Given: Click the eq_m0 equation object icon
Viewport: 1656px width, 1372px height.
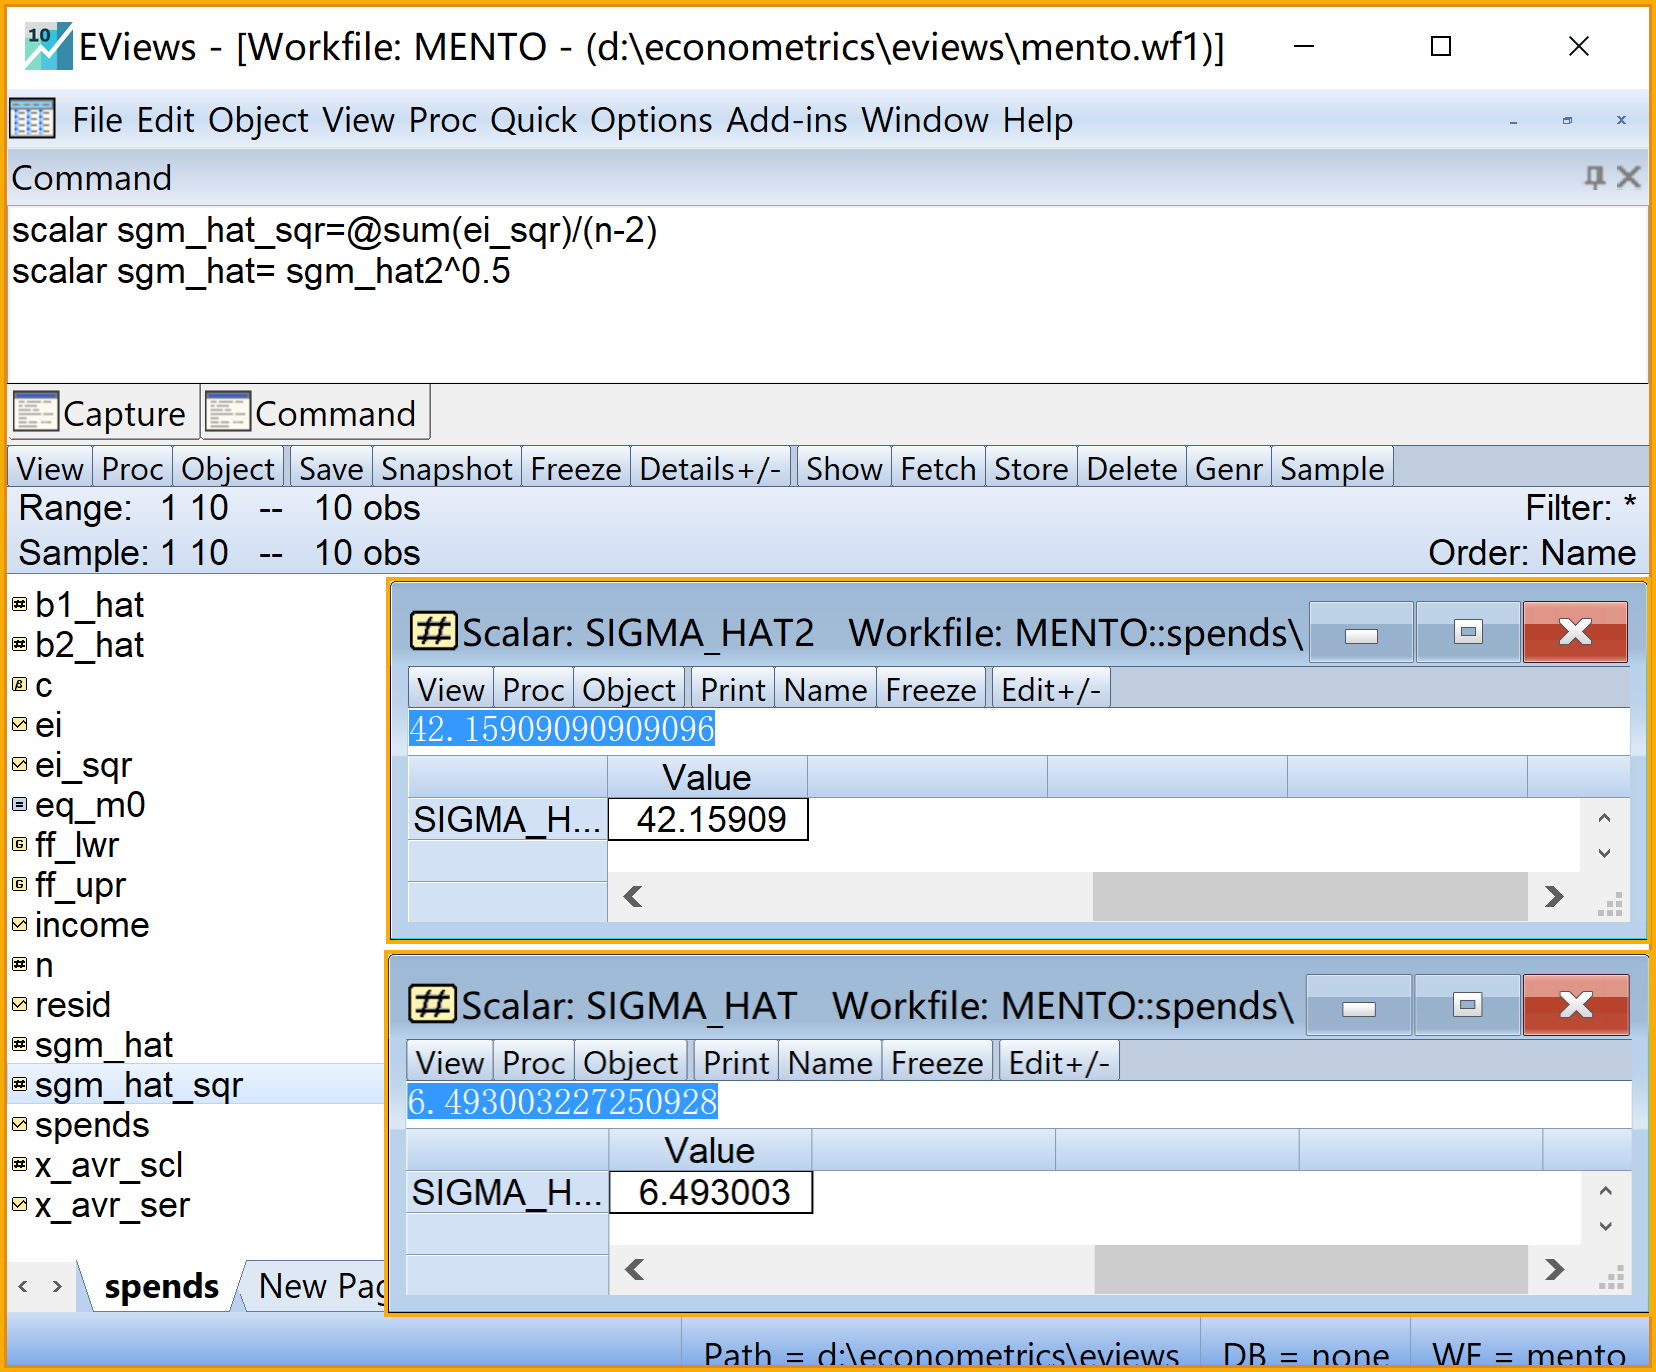Looking at the screenshot, I should (x=19, y=805).
